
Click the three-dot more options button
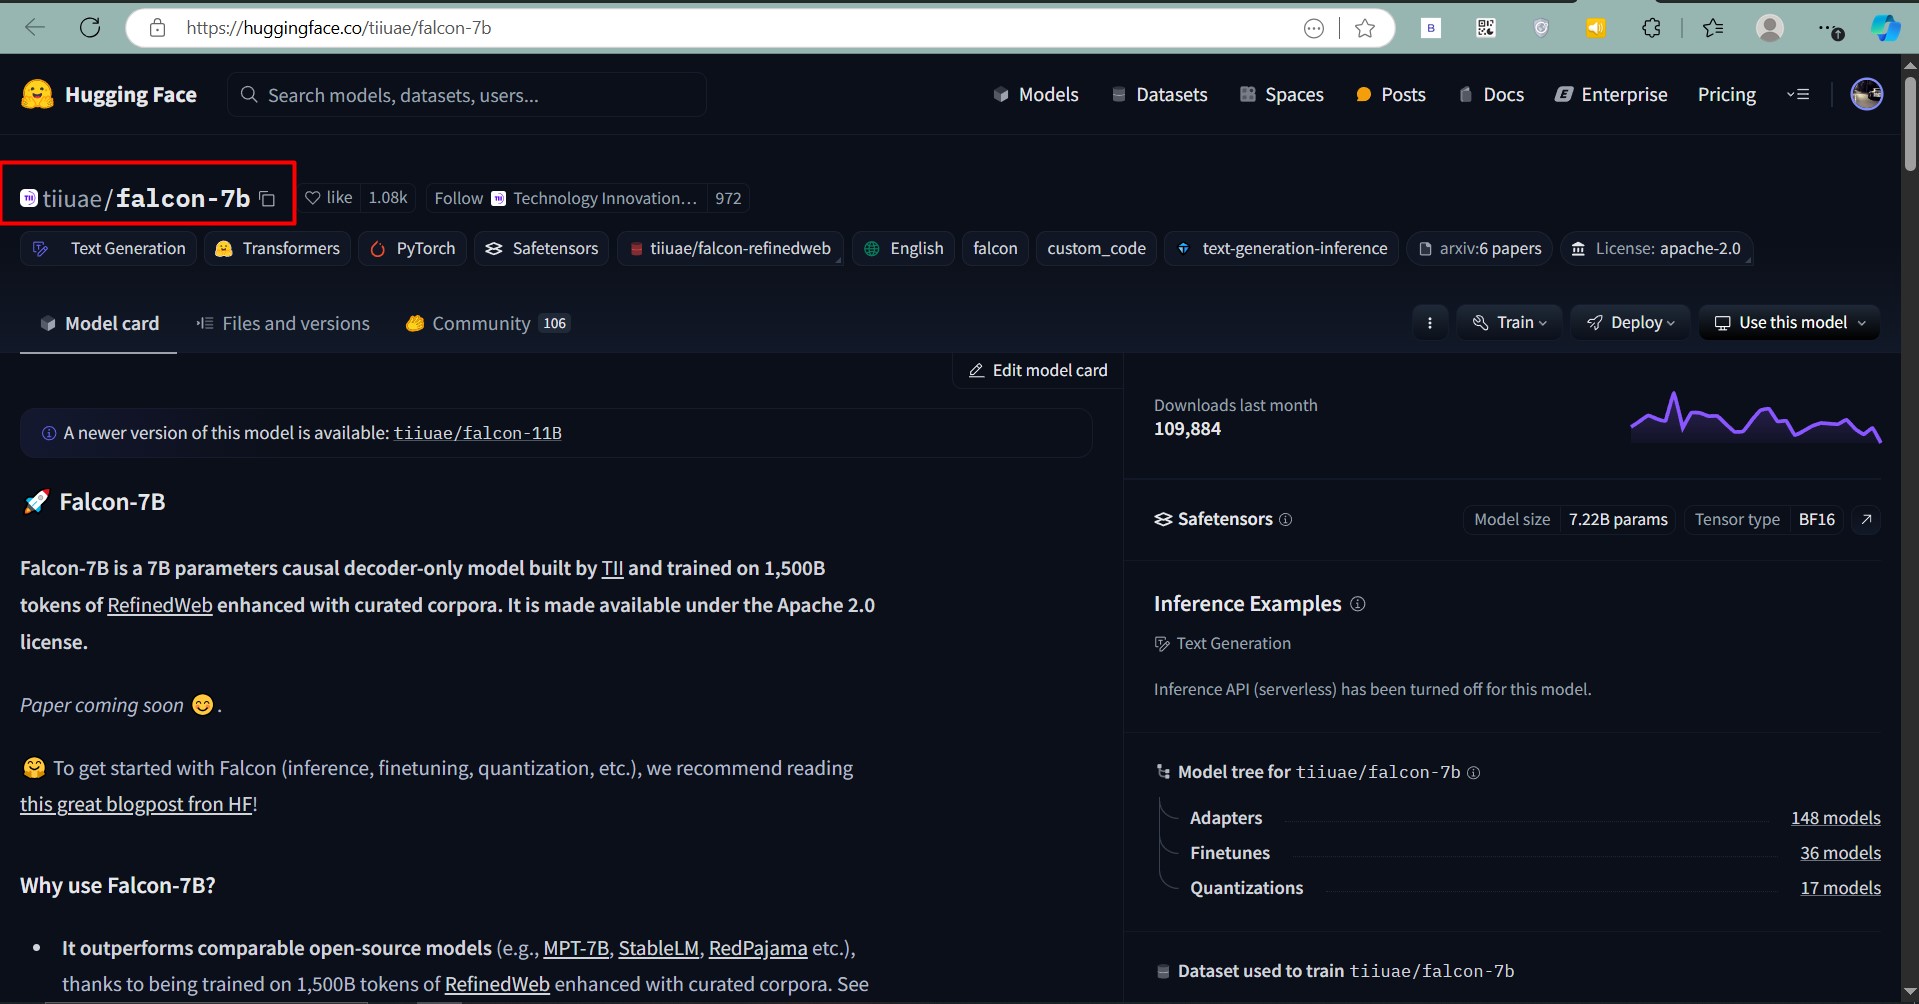(x=1430, y=323)
